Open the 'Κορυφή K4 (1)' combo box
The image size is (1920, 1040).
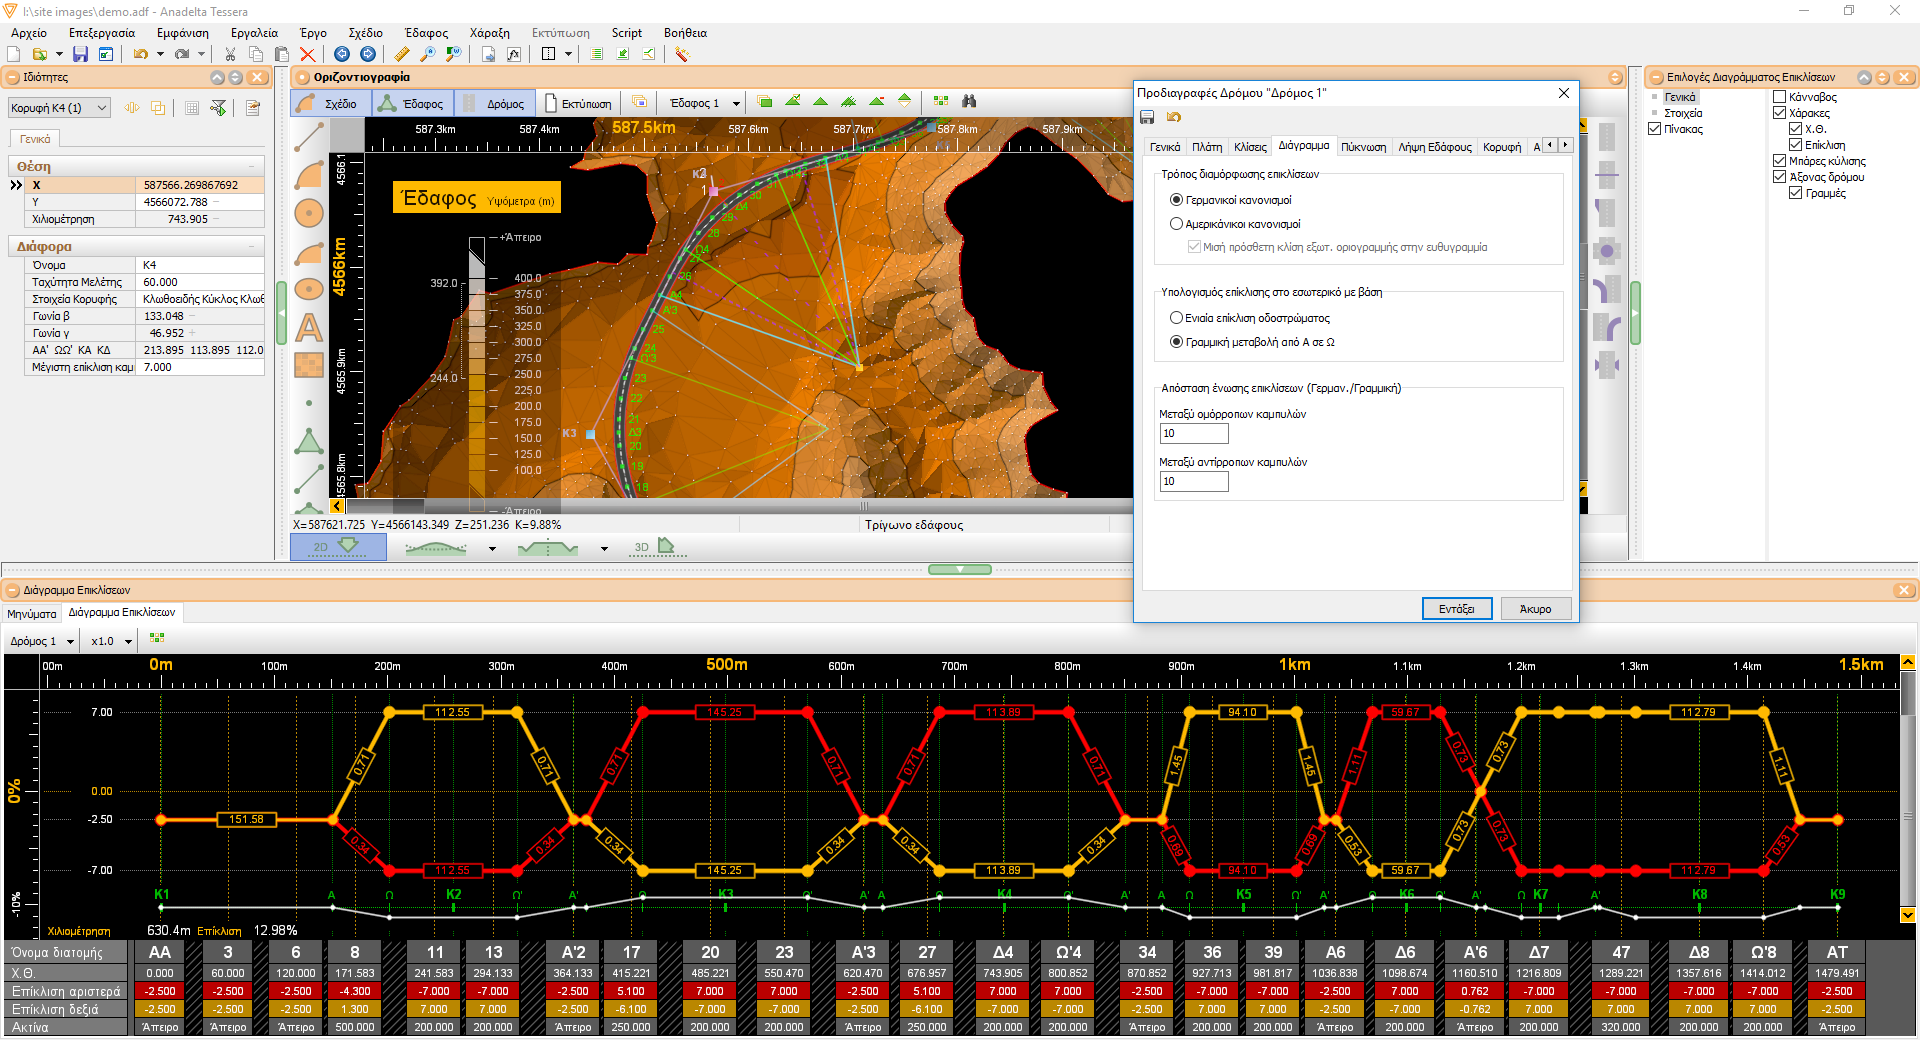[x=58, y=108]
